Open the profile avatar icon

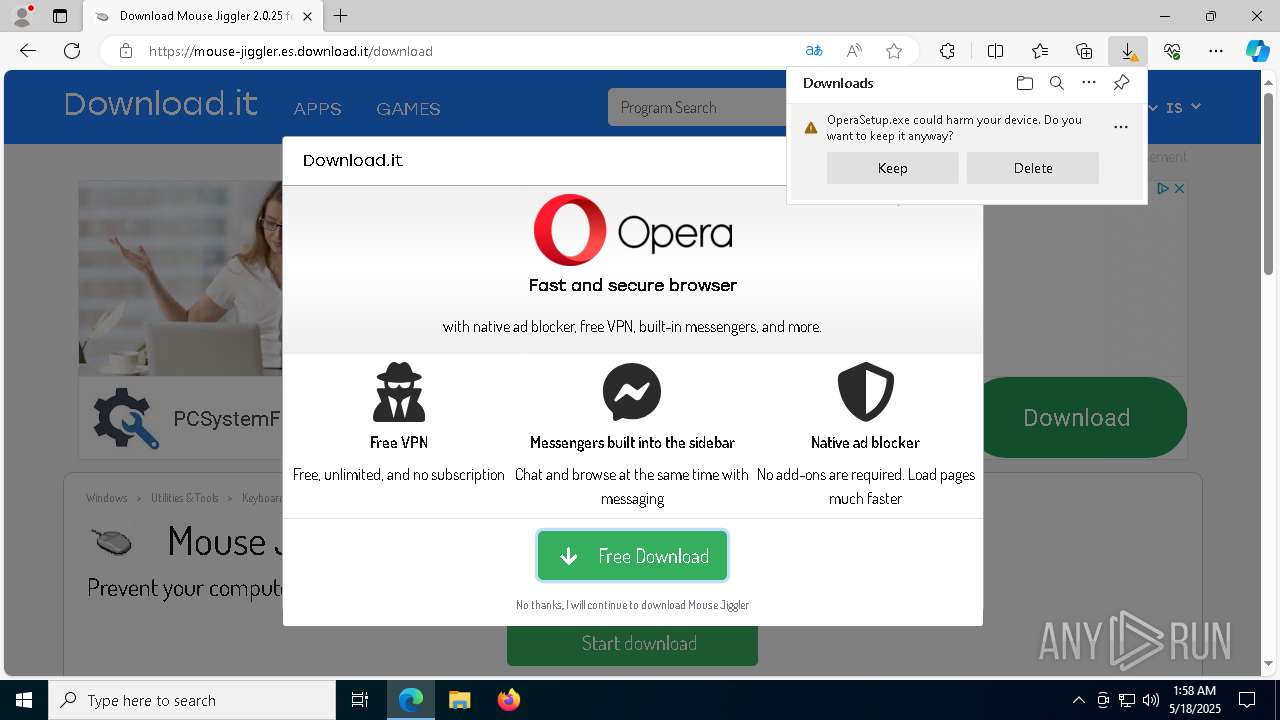click(x=22, y=16)
